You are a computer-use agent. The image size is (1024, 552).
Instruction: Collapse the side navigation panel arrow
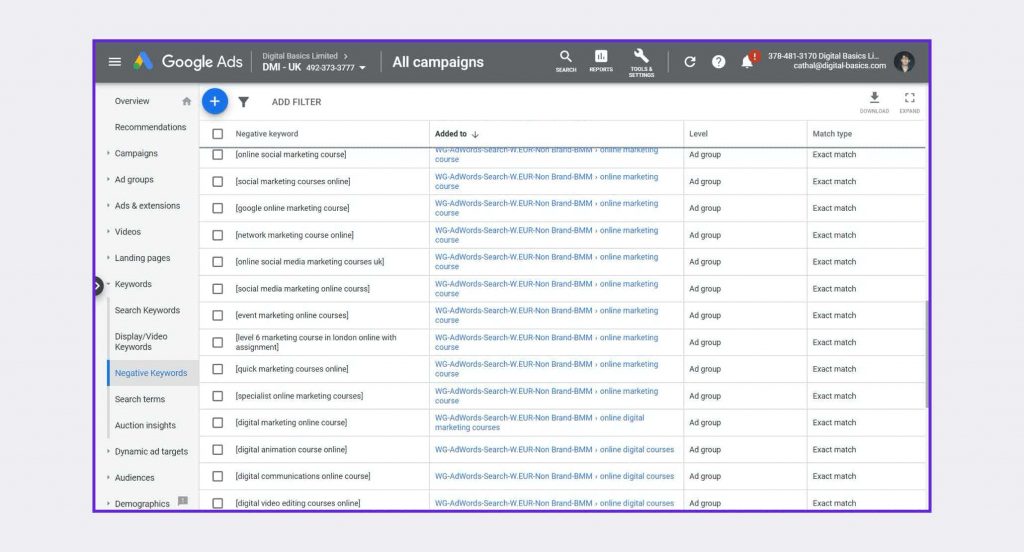click(98, 285)
